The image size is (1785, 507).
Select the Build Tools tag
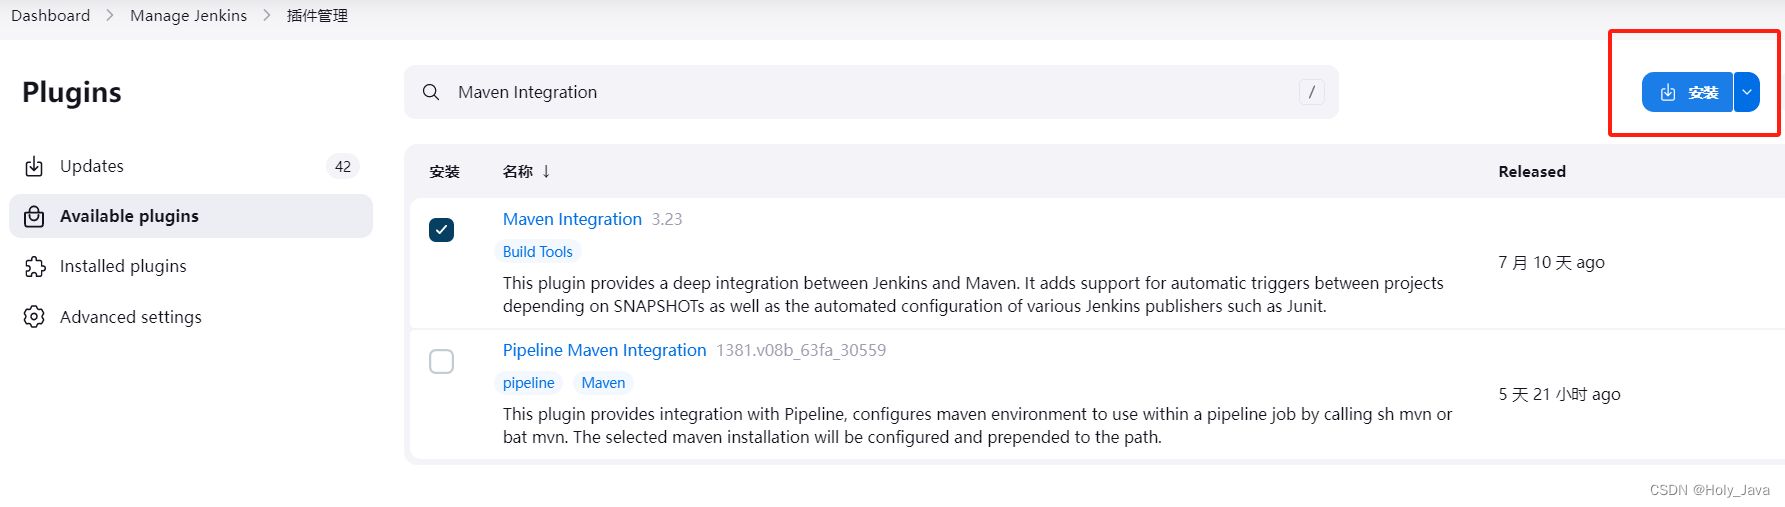[x=538, y=252]
